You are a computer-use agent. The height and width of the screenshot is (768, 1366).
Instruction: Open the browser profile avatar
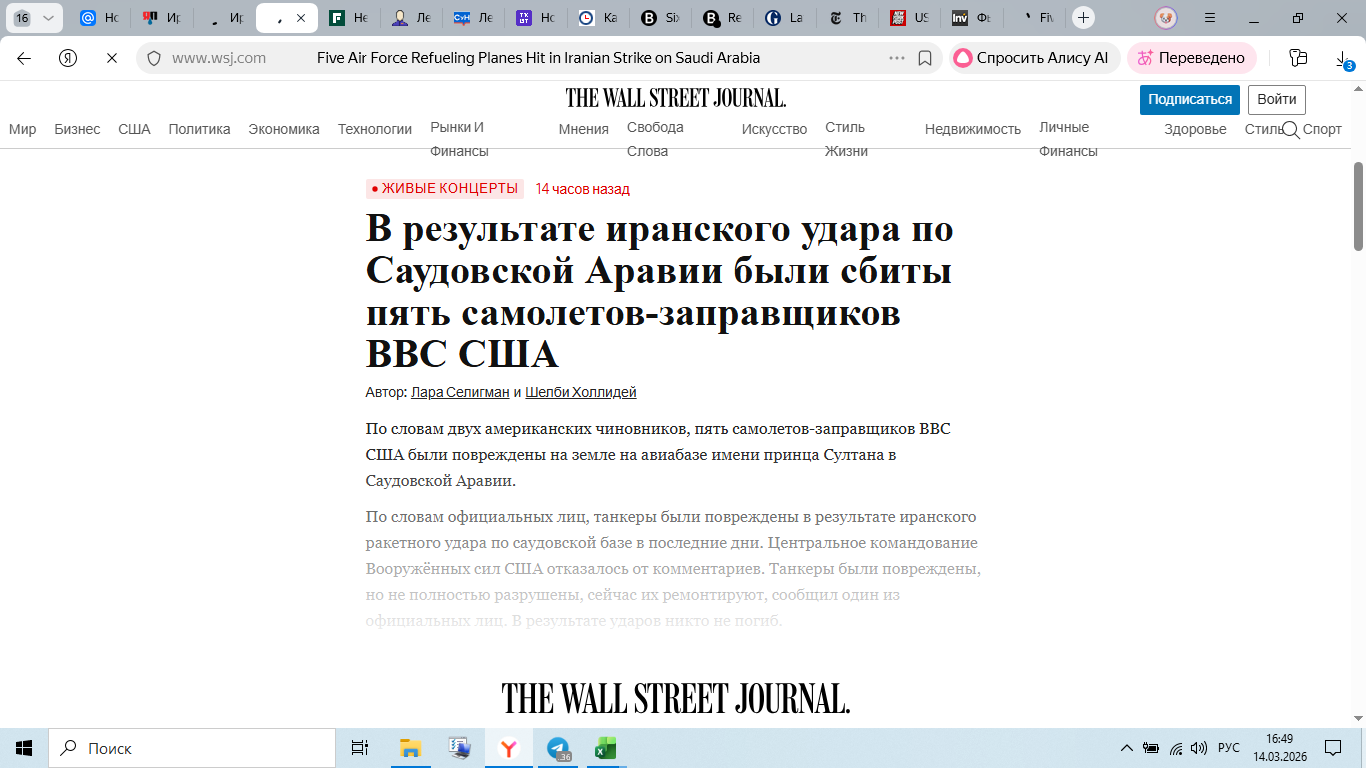[1165, 18]
